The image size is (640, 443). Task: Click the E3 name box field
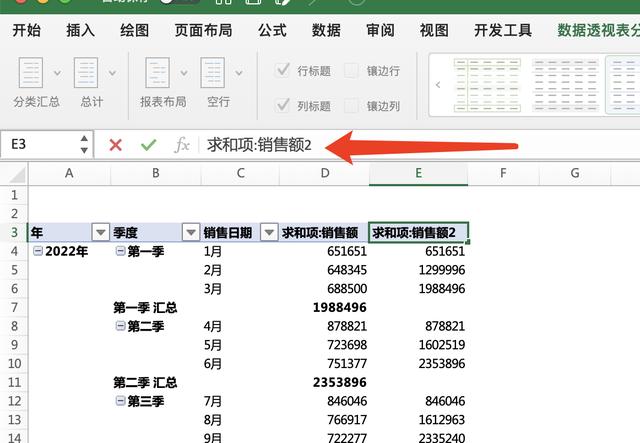point(45,145)
